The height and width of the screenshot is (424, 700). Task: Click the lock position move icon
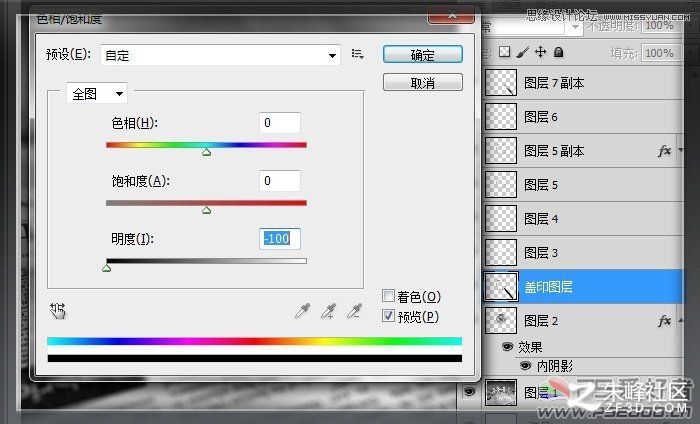pyautogui.click(x=541, y=52)
